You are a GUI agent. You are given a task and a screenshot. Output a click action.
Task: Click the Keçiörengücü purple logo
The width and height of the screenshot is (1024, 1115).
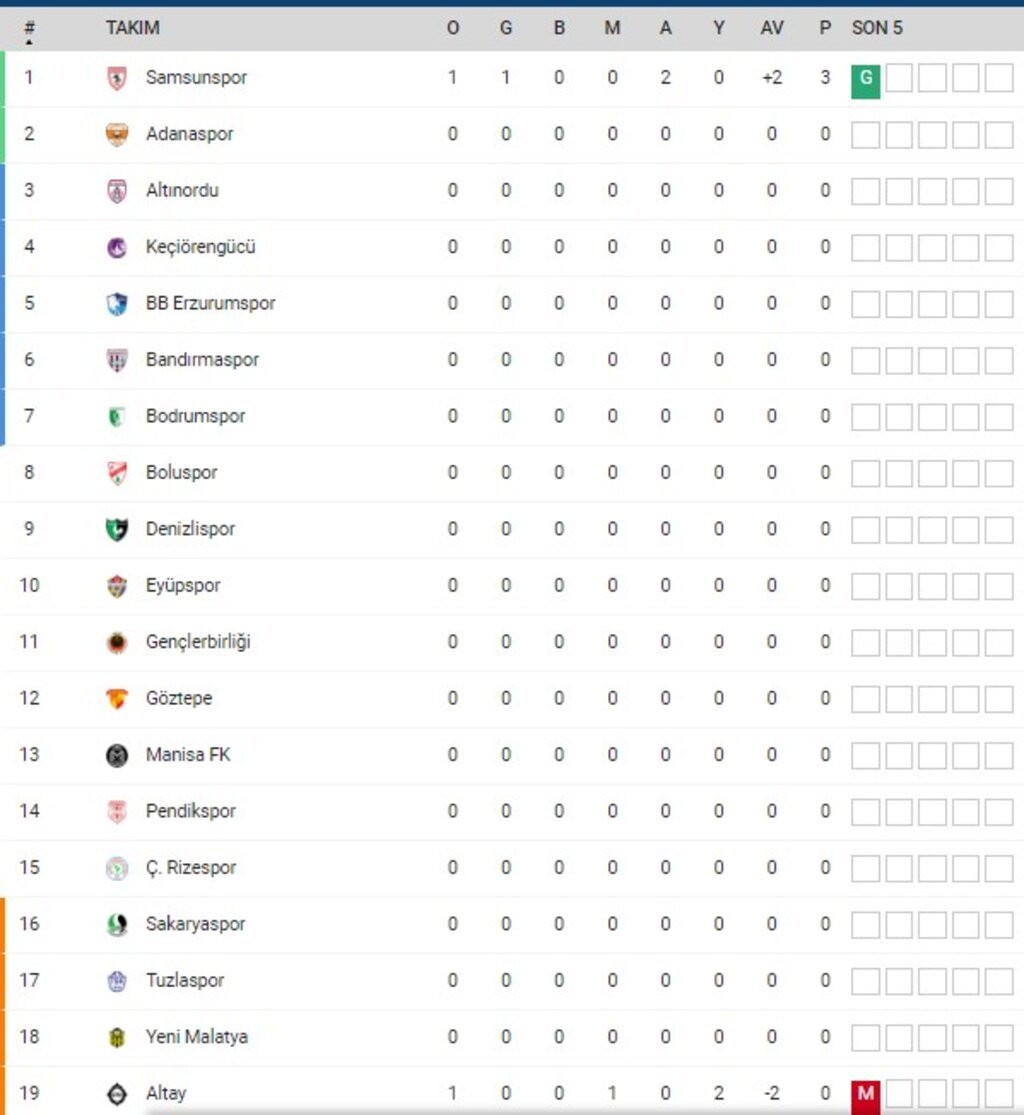click(117, 247)
